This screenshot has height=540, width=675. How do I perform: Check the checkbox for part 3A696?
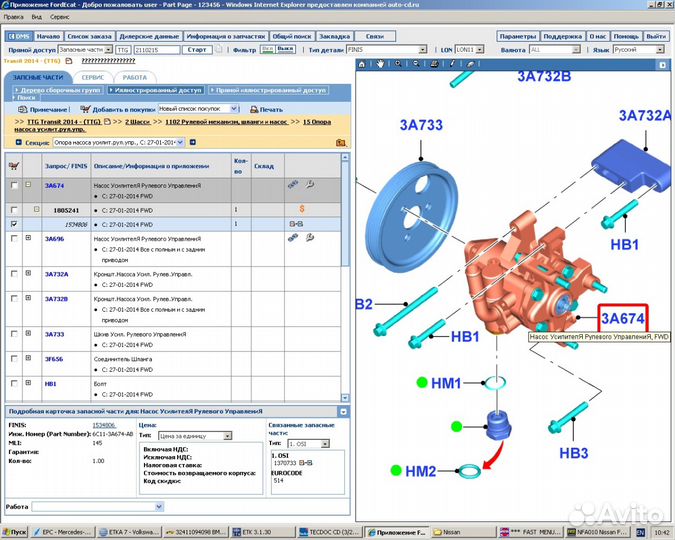(x=13, y=239)
